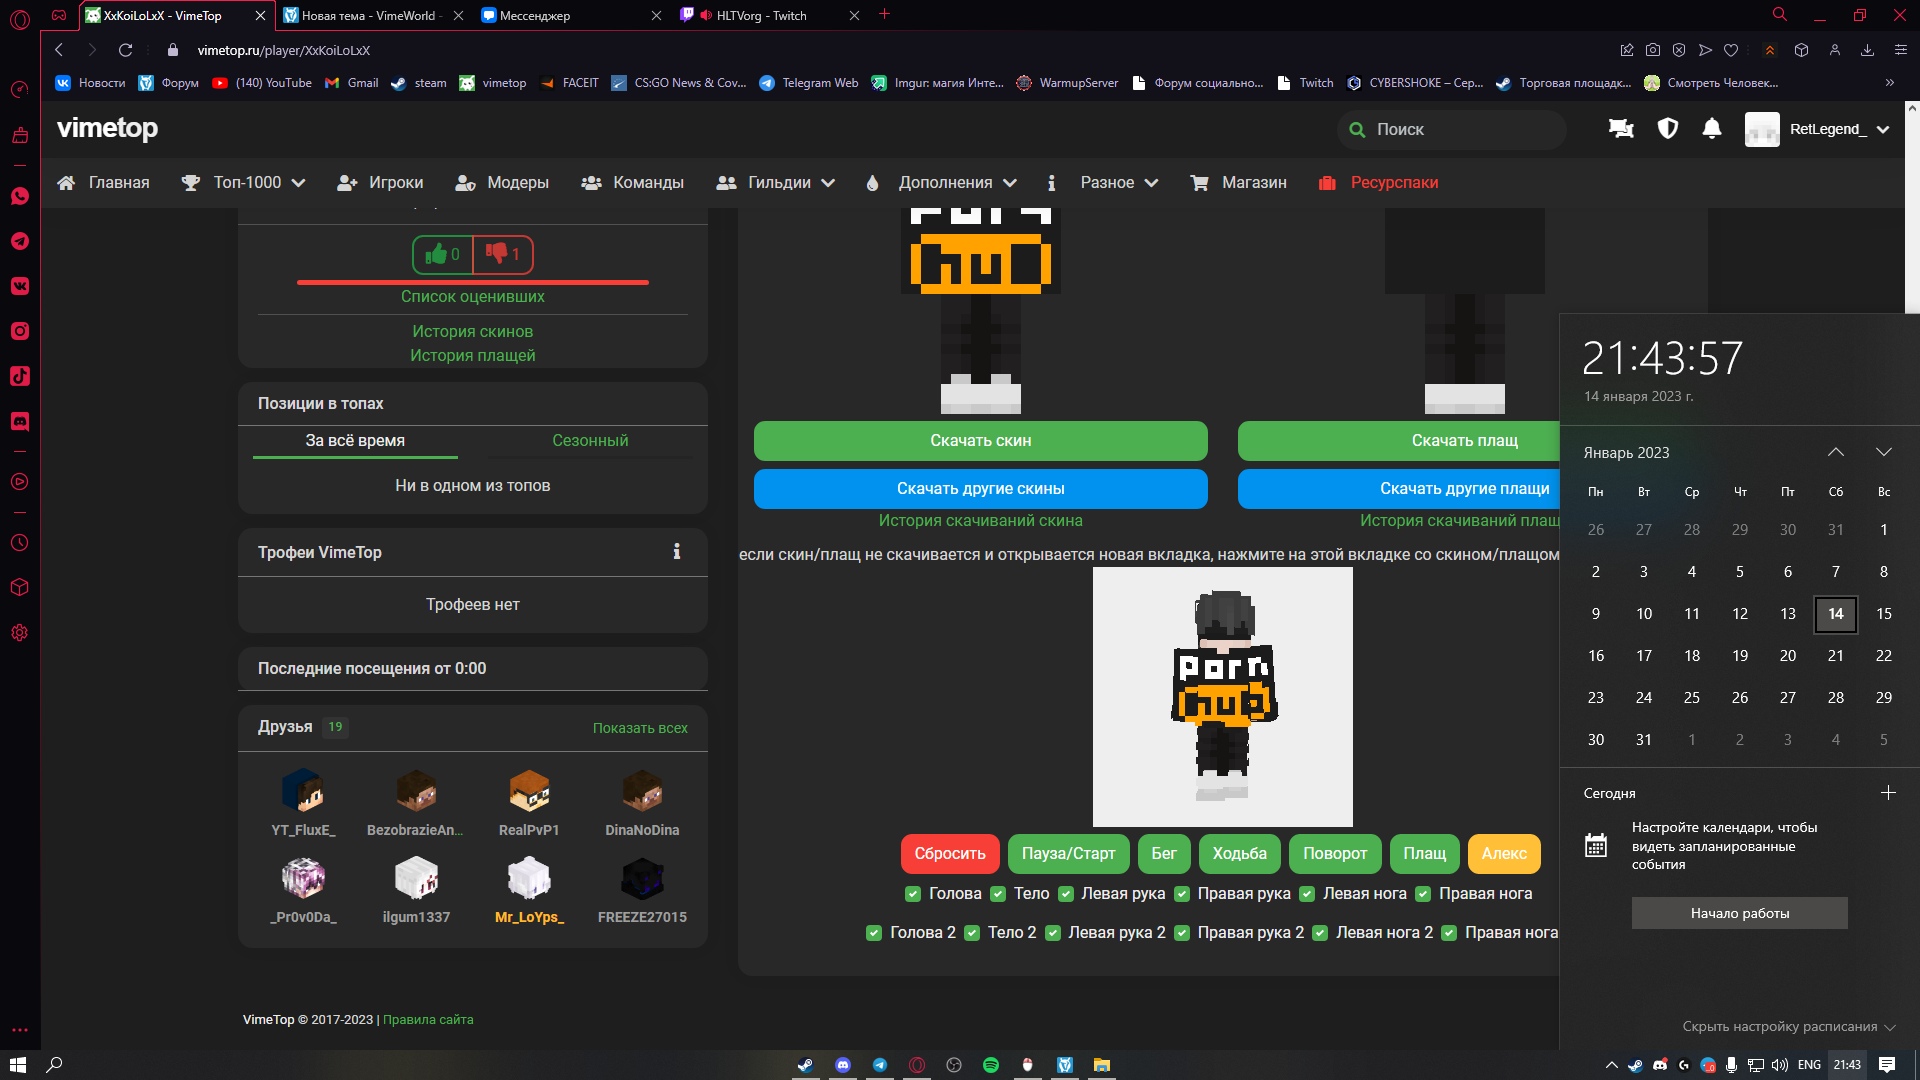Switch to the Сезонный tab
Viewport: 1920px width, 1080px height.
click(x=590, y=441)
